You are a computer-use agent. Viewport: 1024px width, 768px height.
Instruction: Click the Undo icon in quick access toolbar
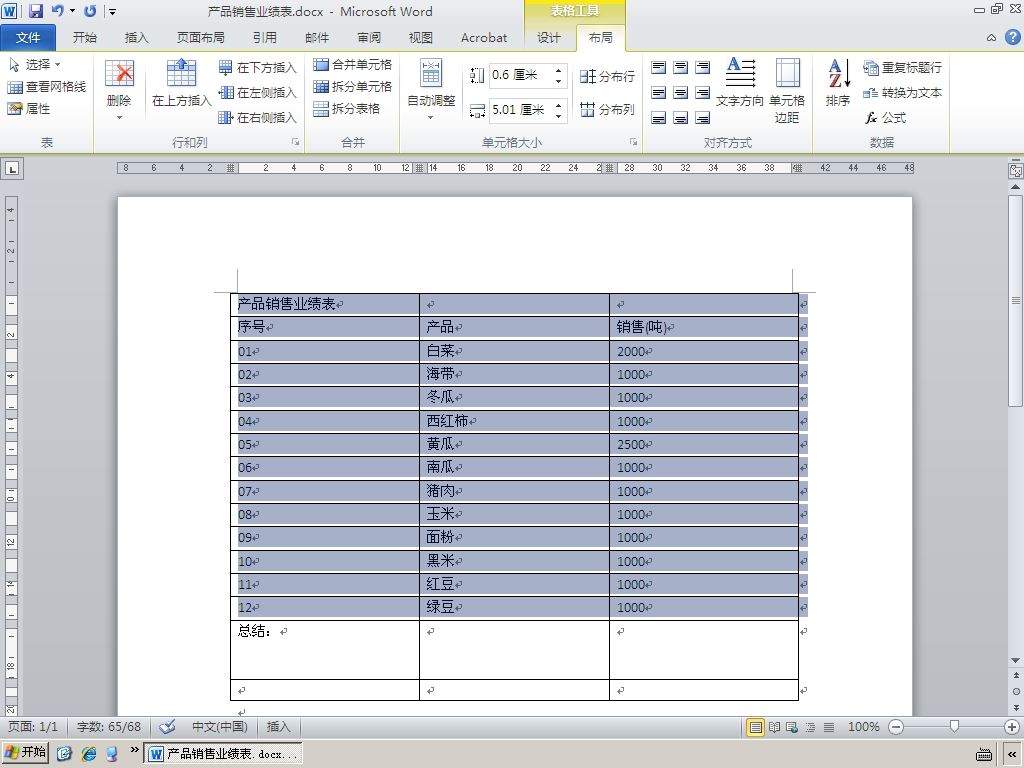57,11
